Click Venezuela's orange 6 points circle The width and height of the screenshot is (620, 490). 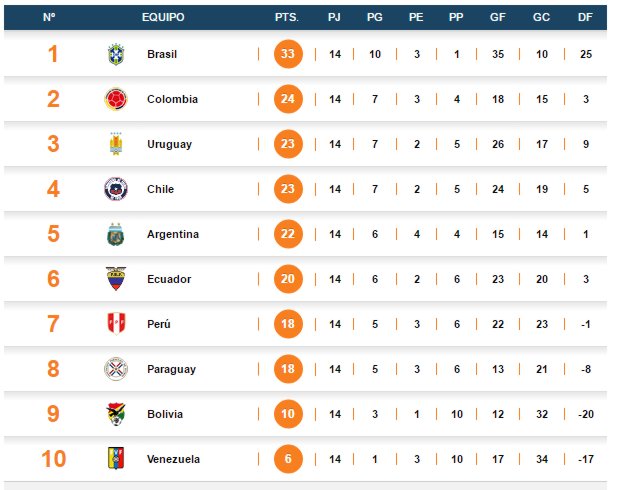pos(288,459)
